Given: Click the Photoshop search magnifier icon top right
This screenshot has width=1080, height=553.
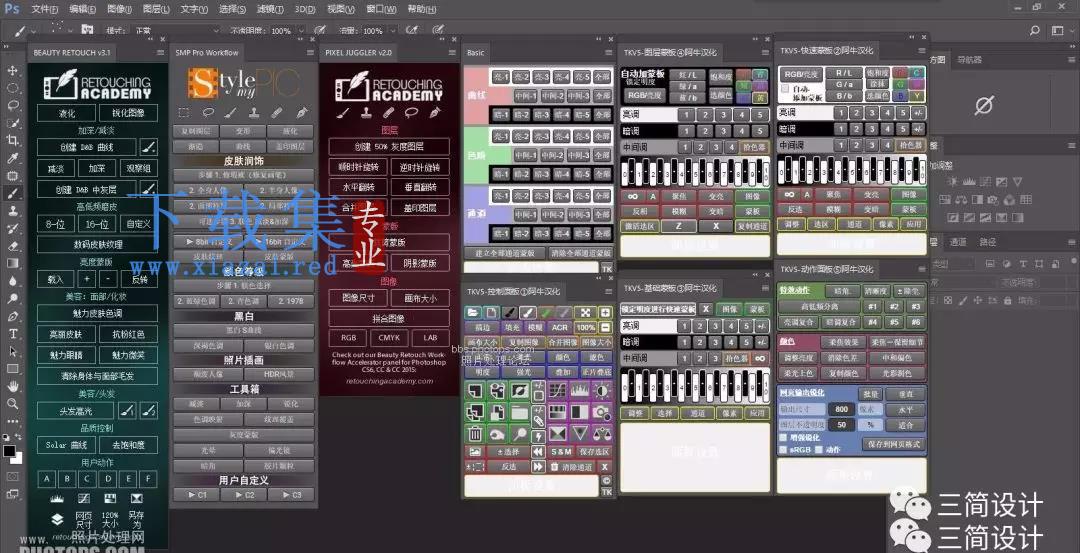Looking at the screenshot, I should (1035, 31).
